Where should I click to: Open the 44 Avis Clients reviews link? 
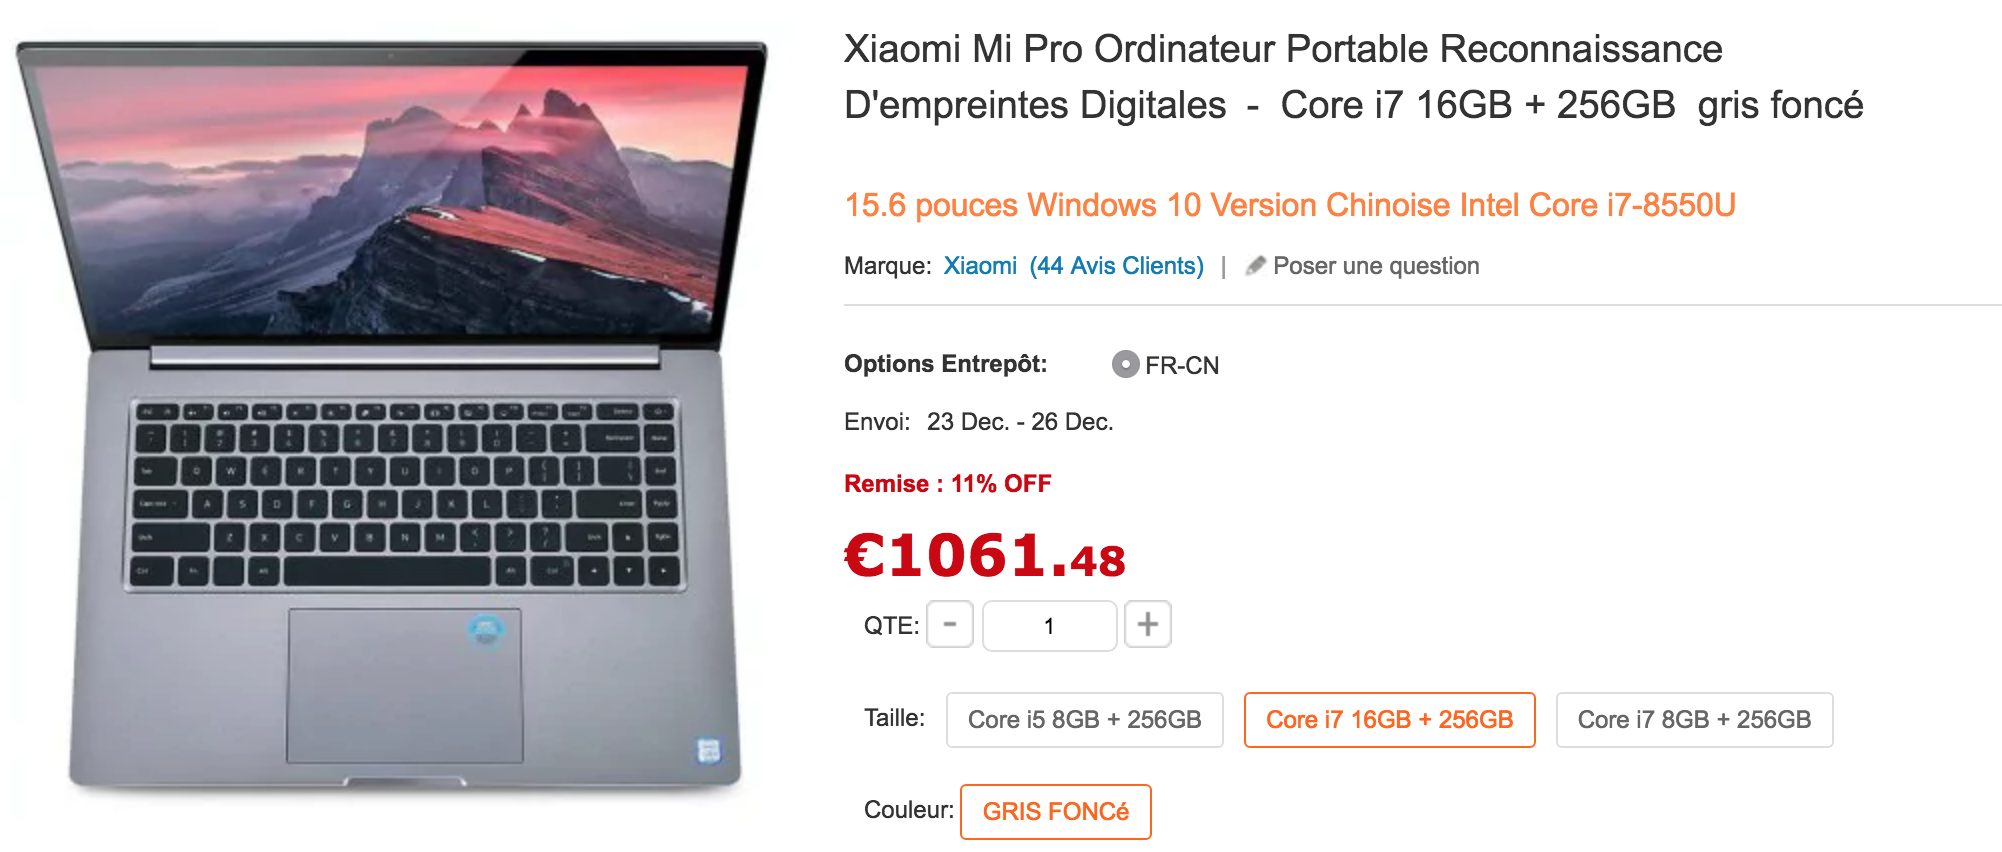(1117, 266)
